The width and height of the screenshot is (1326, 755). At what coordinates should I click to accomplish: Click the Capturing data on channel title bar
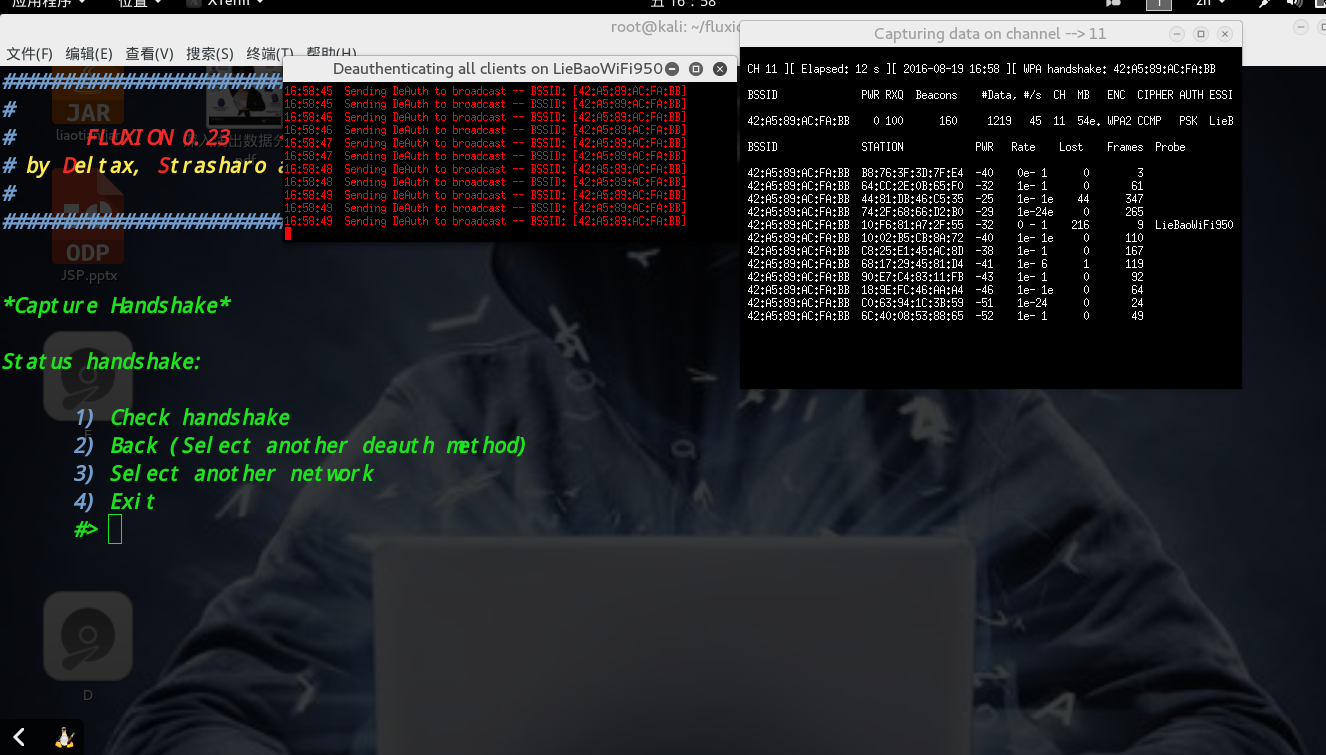[990, 34]
